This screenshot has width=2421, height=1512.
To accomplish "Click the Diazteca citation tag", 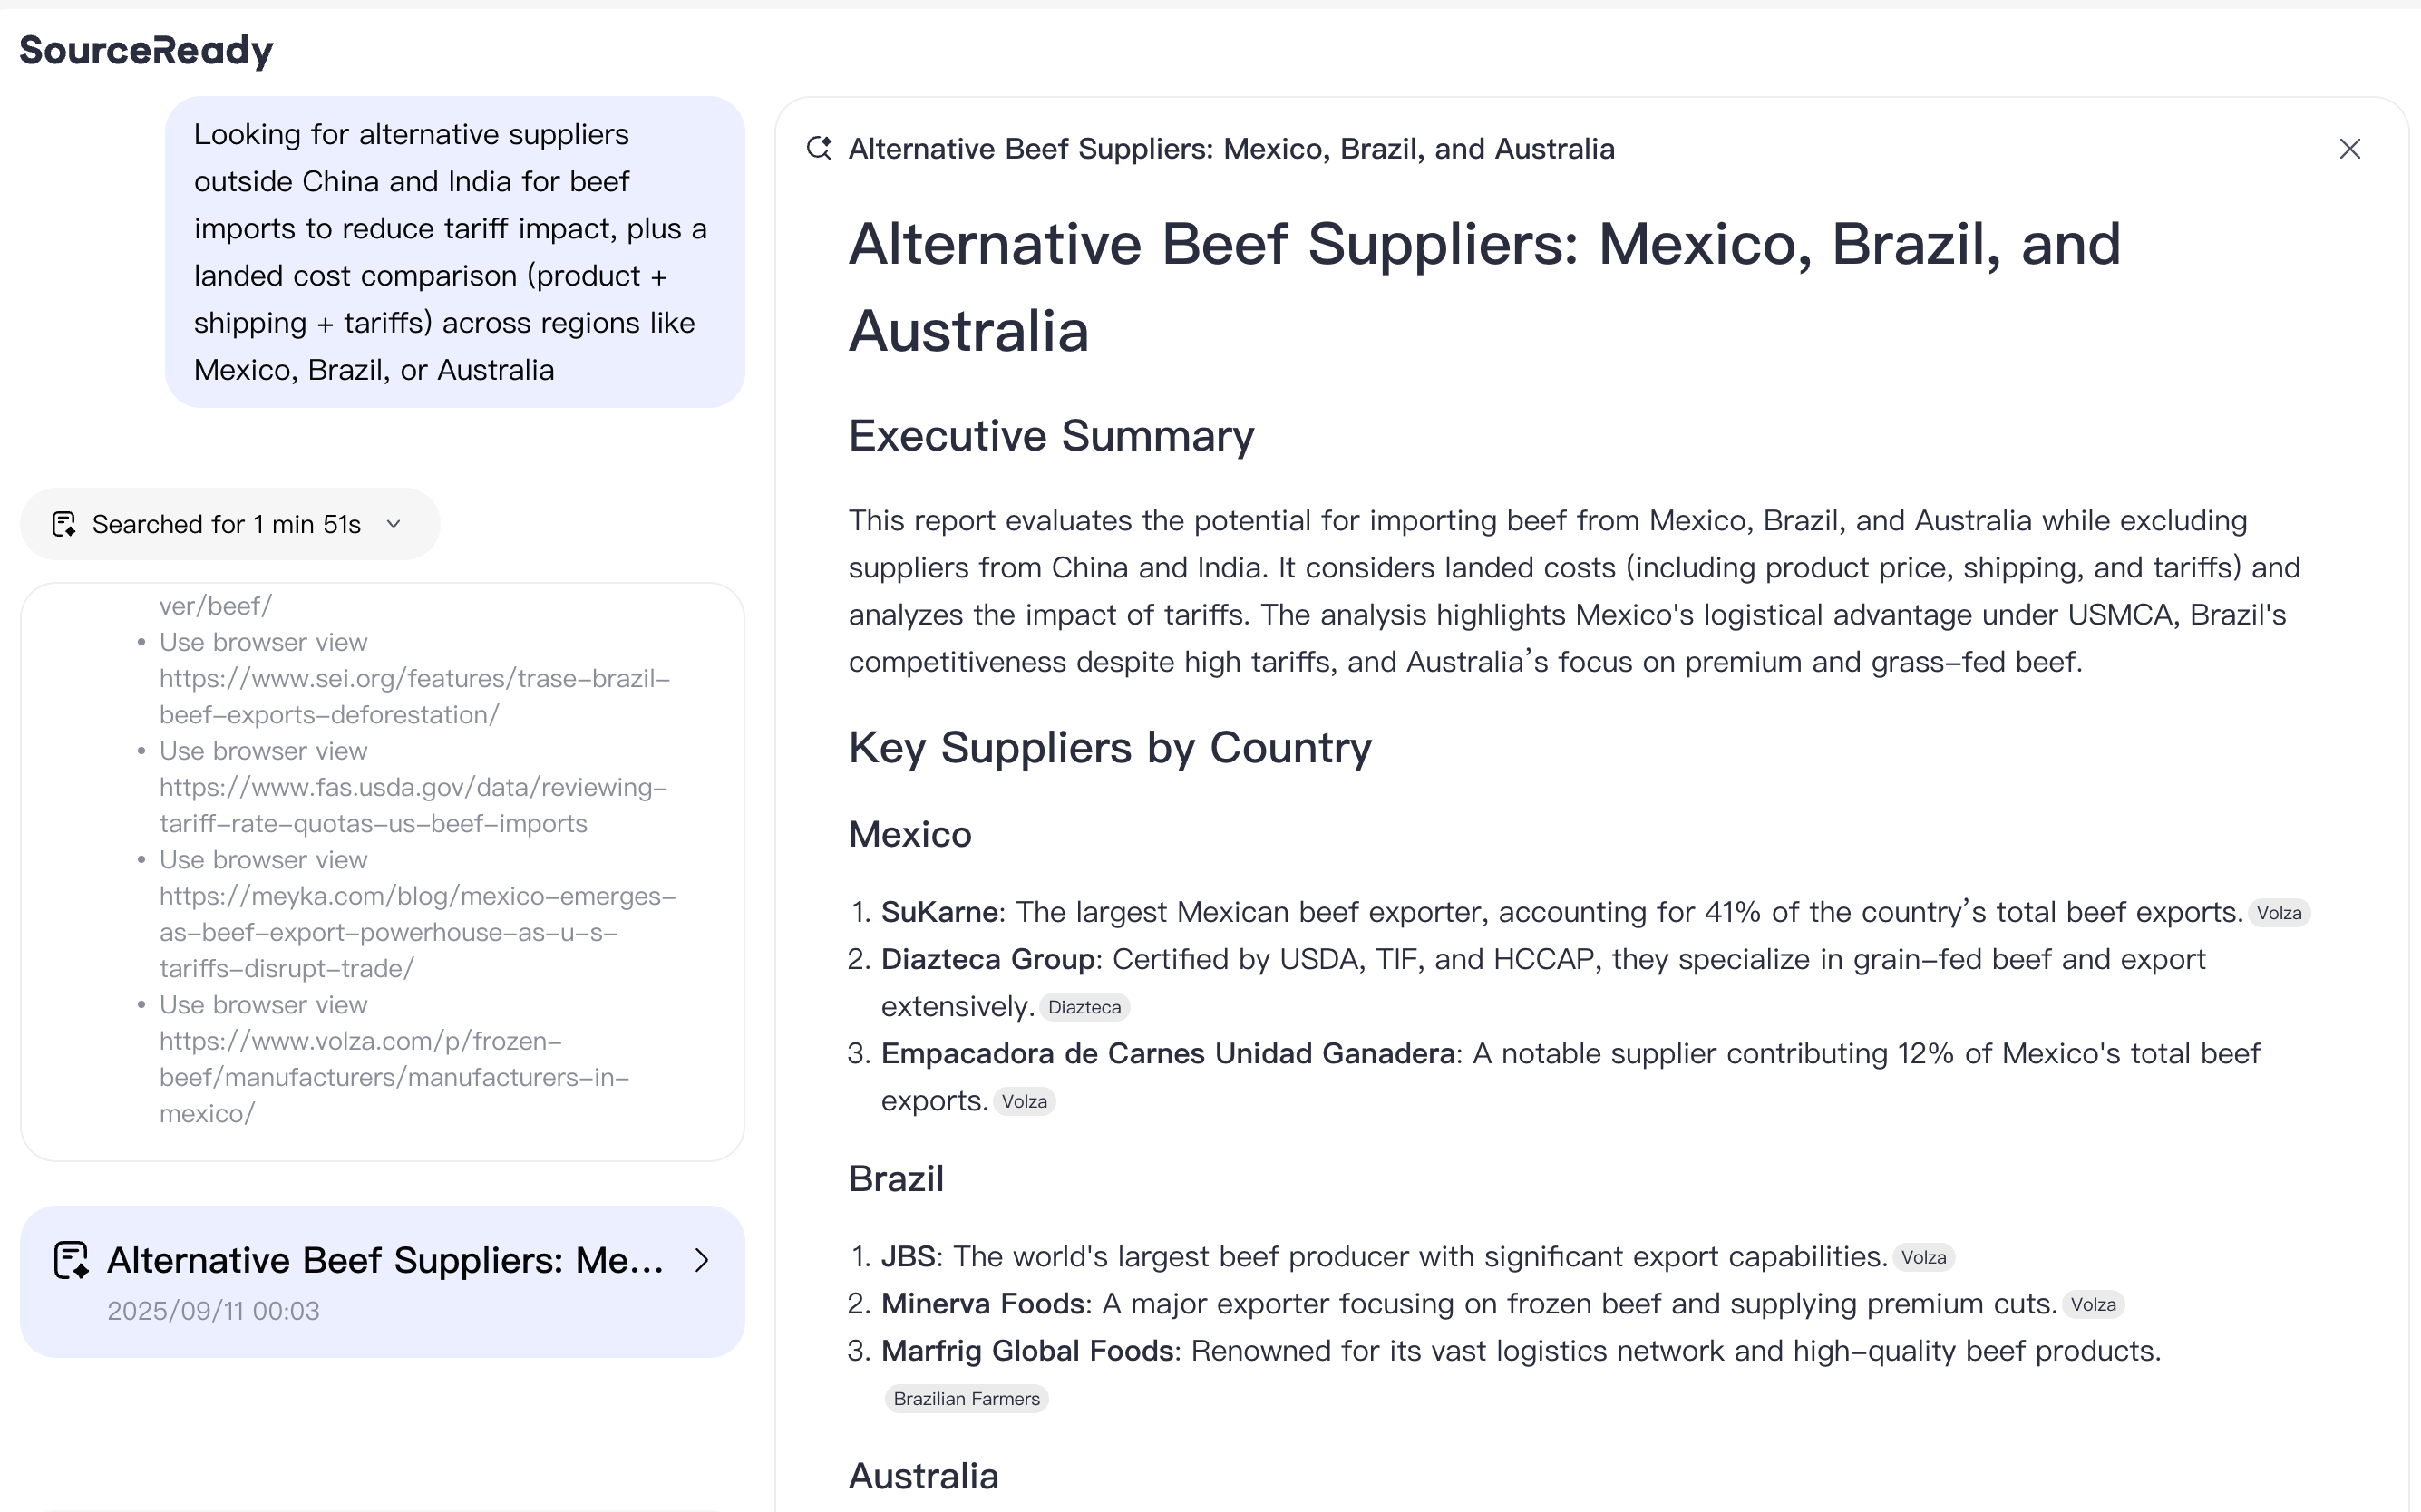I will click(1084, 1007).
